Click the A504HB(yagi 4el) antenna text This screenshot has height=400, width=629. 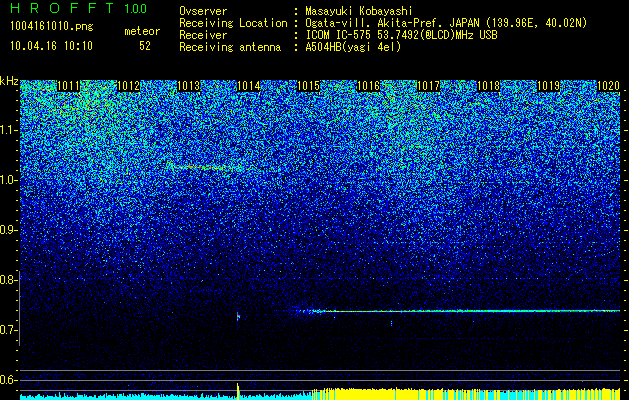(353, 47)
